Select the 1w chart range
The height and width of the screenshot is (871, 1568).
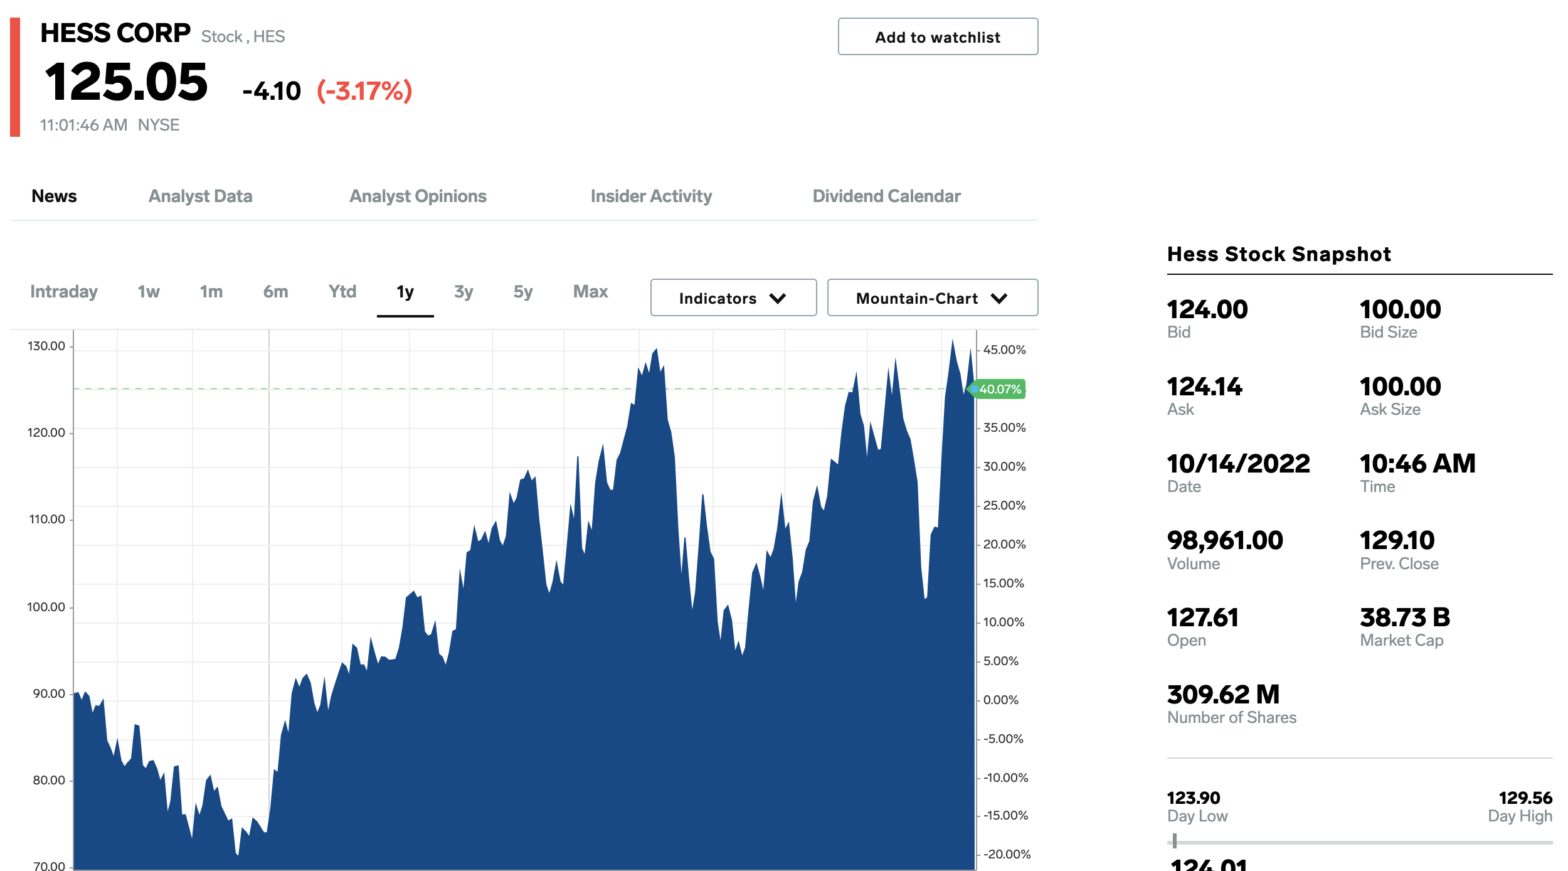[149, 292]
